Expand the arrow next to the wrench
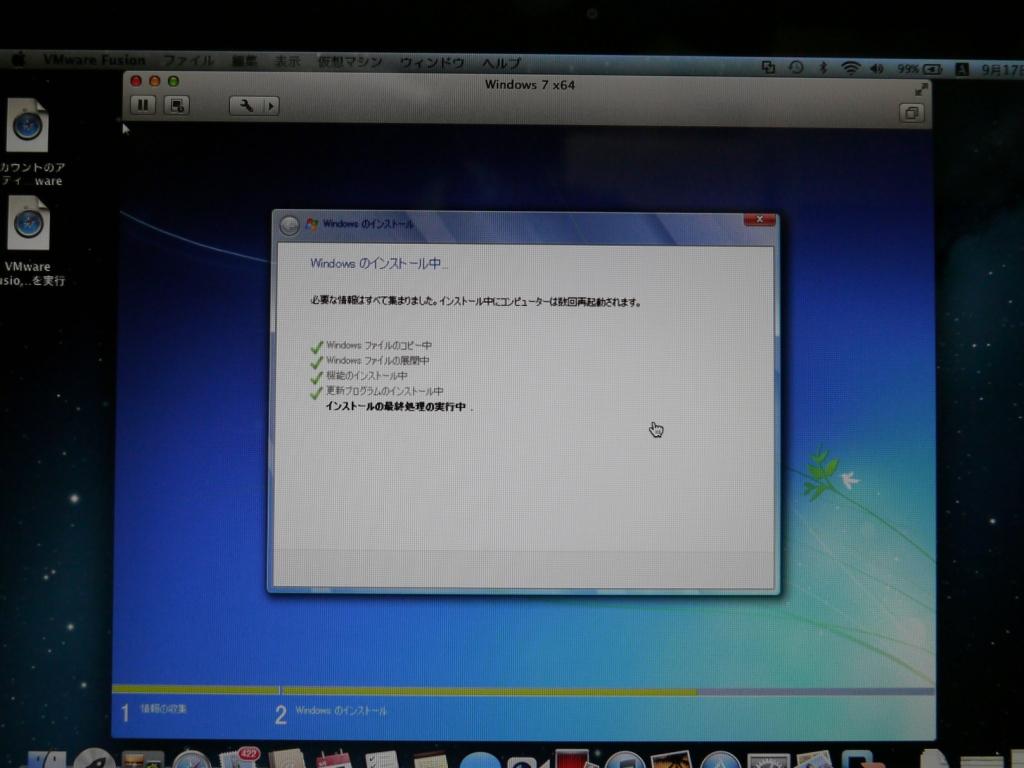1024x768 pixels. [x=271, y=106]
